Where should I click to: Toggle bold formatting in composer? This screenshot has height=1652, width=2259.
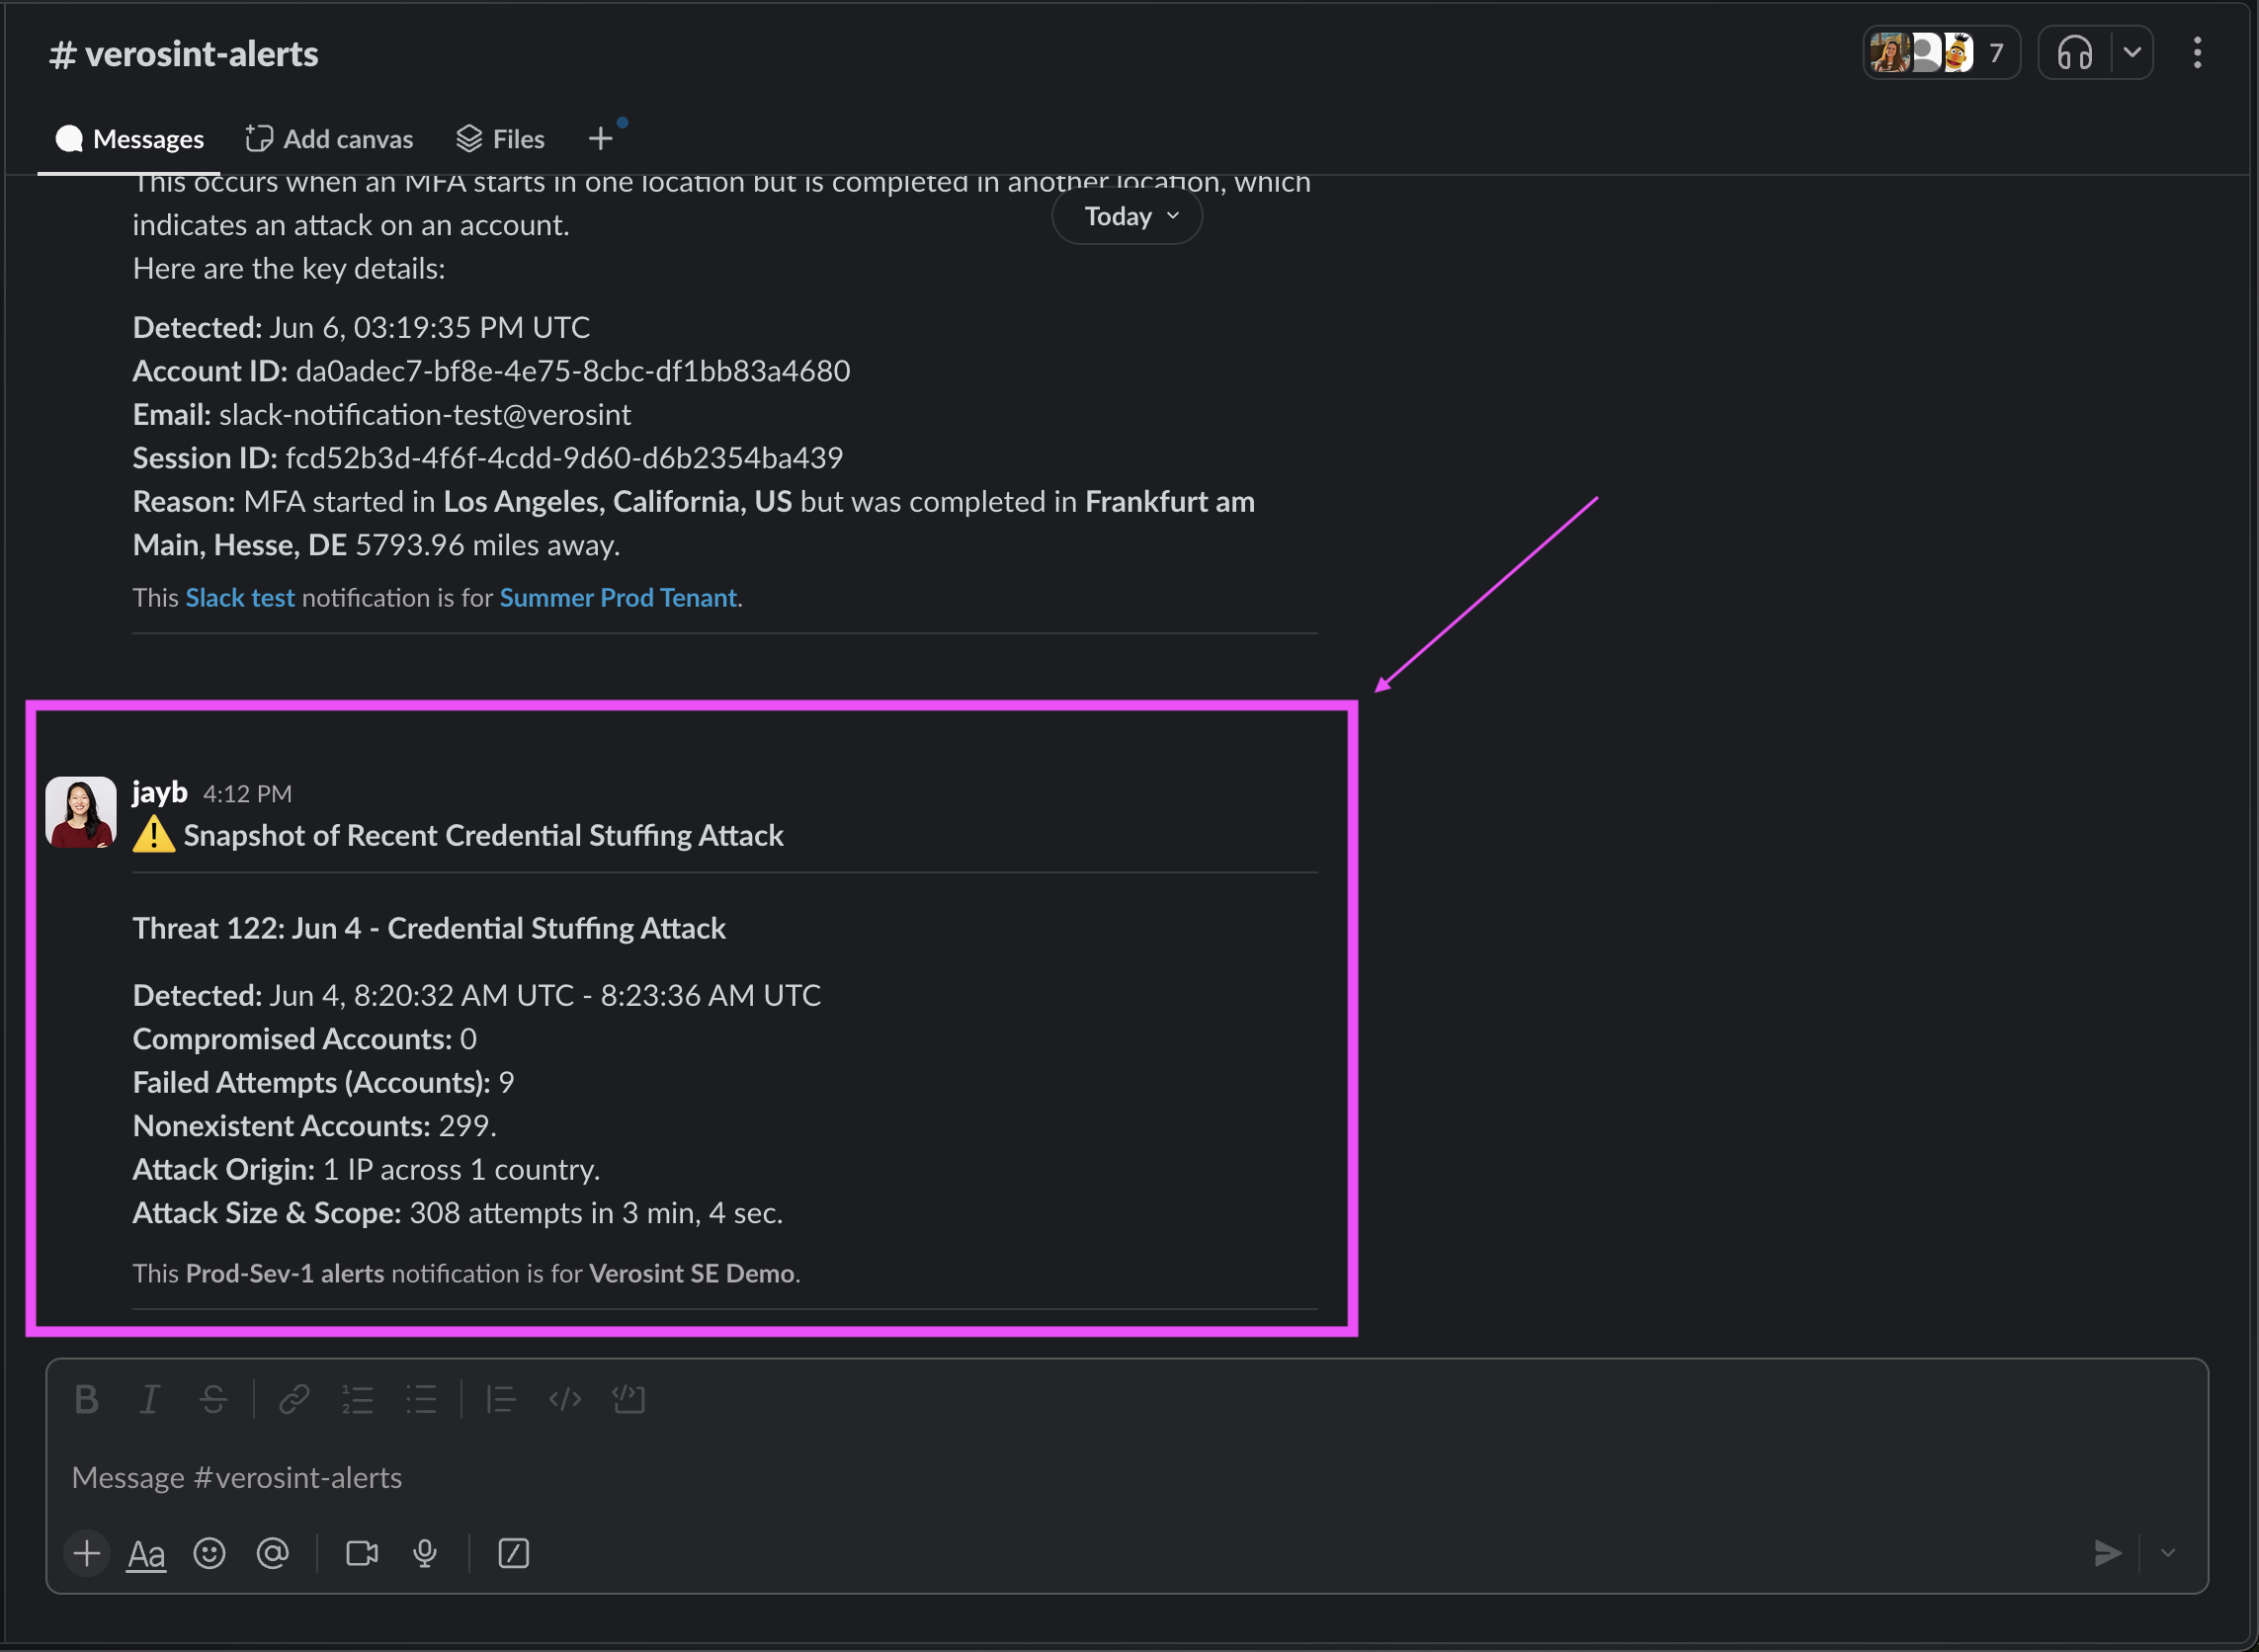coord(86,1399)
